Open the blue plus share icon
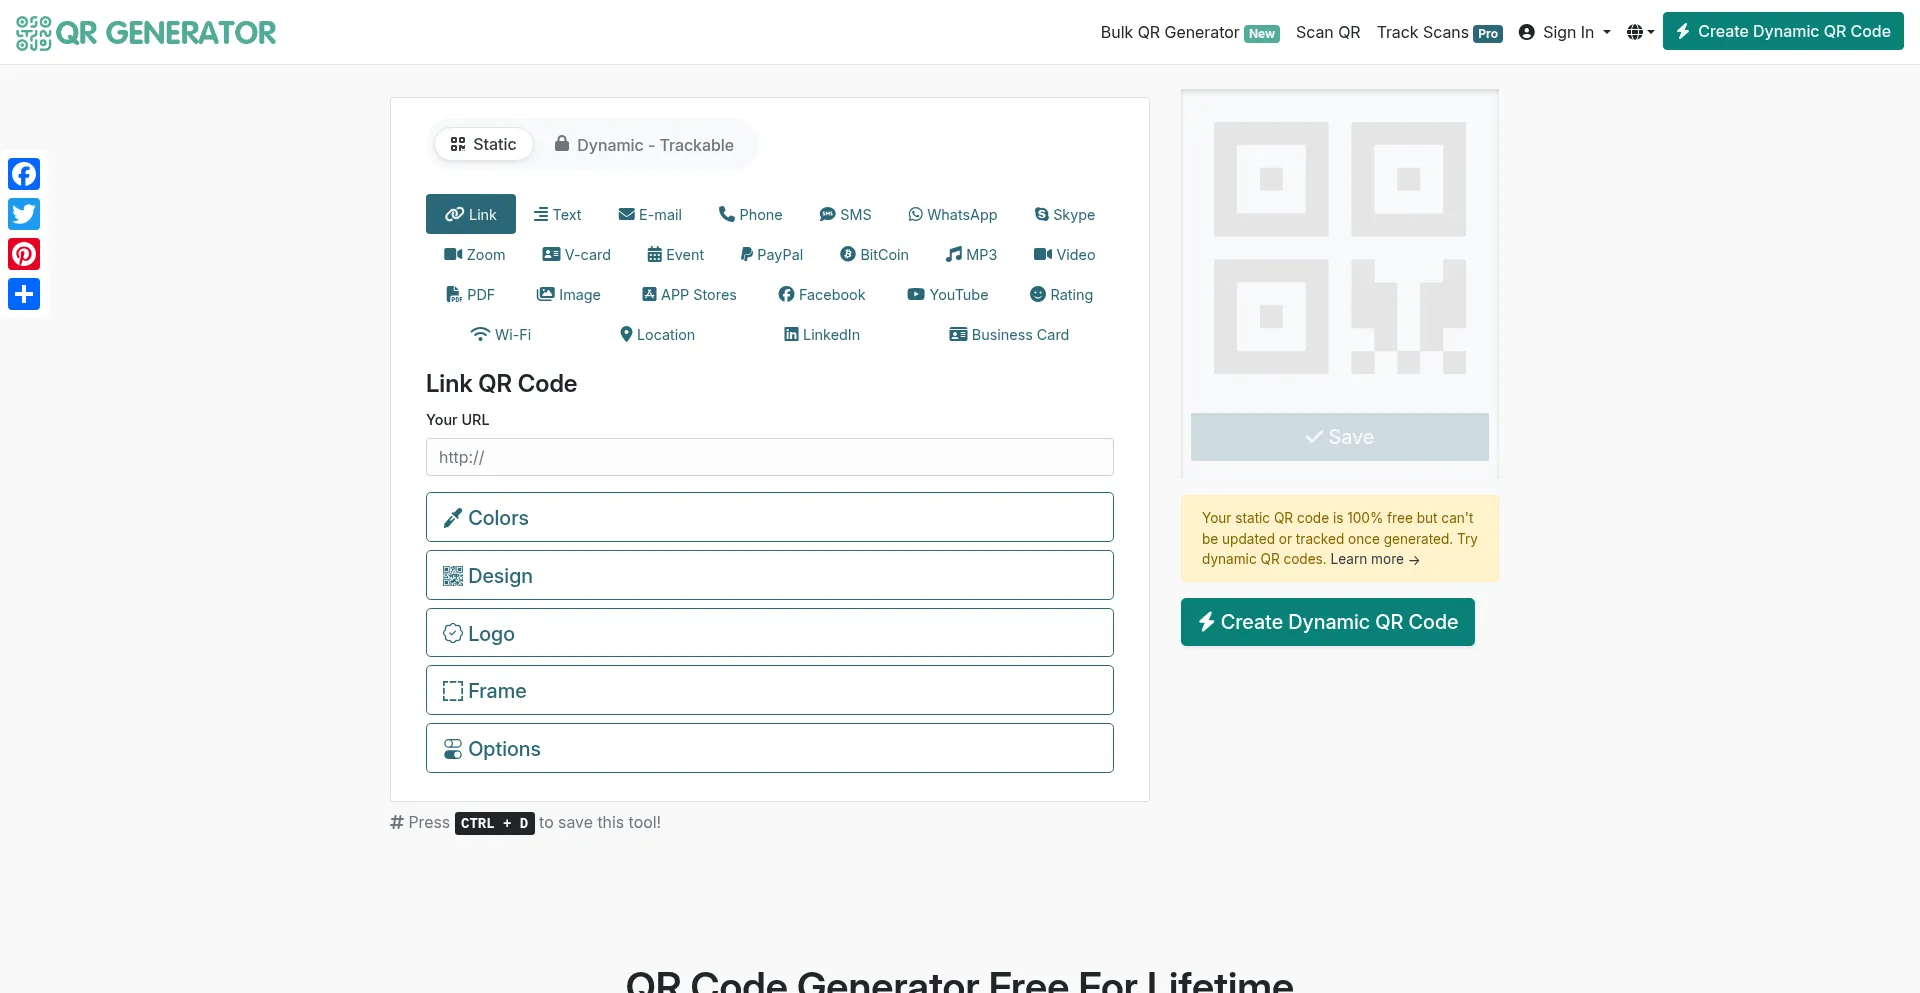Viewport: 1920px width, 993px height. click(x=24, y=294)
